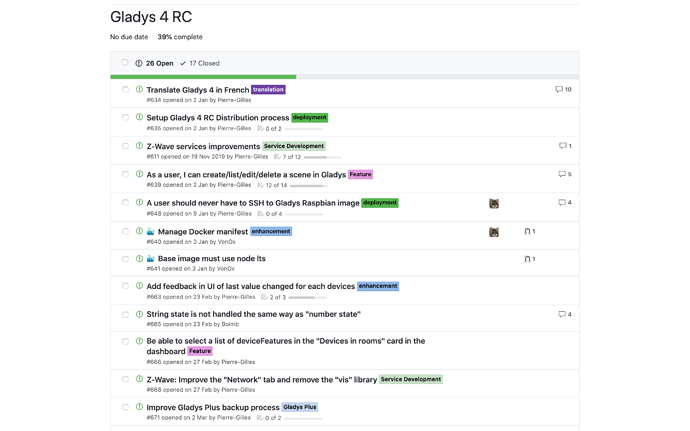Click assignee avatar on SSH to Gladys Raspbian issue
Viewport: 690px width, 431px height.
click(x=494, y=203)
